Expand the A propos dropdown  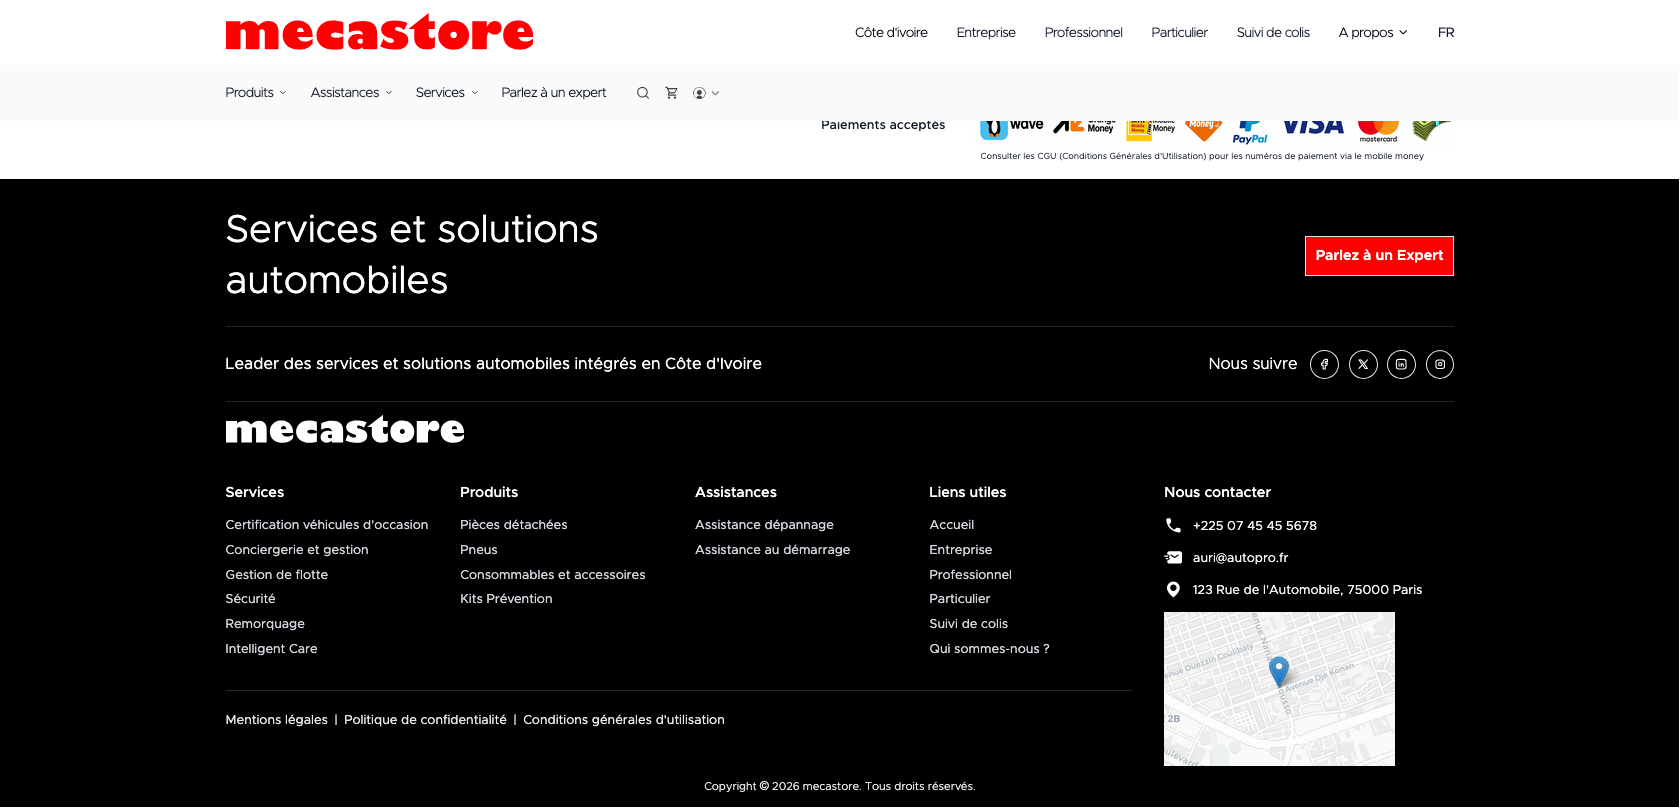pos(1373,33)
